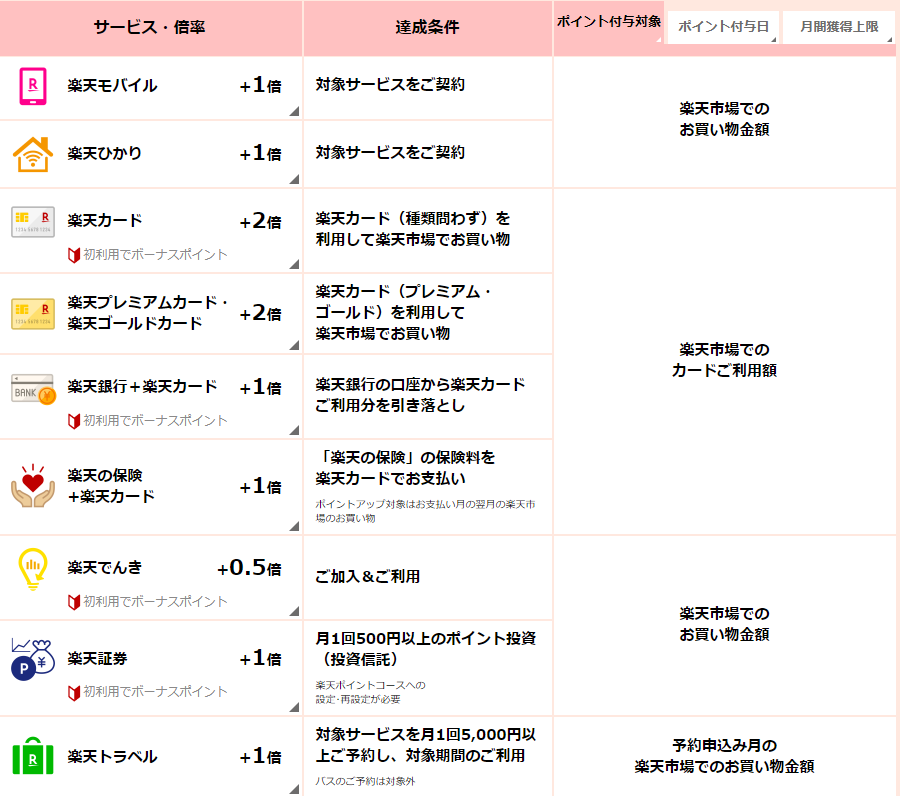The width and height of the screenshot is (900, 796).
Task: Expand the 楽天銀行+楽天カード row arrow
Action: [x=294, y=429]
